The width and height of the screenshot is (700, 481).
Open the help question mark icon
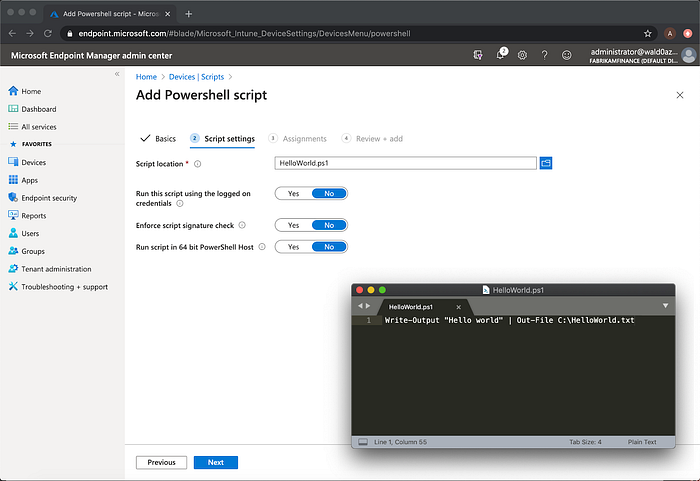pos(544,55)
